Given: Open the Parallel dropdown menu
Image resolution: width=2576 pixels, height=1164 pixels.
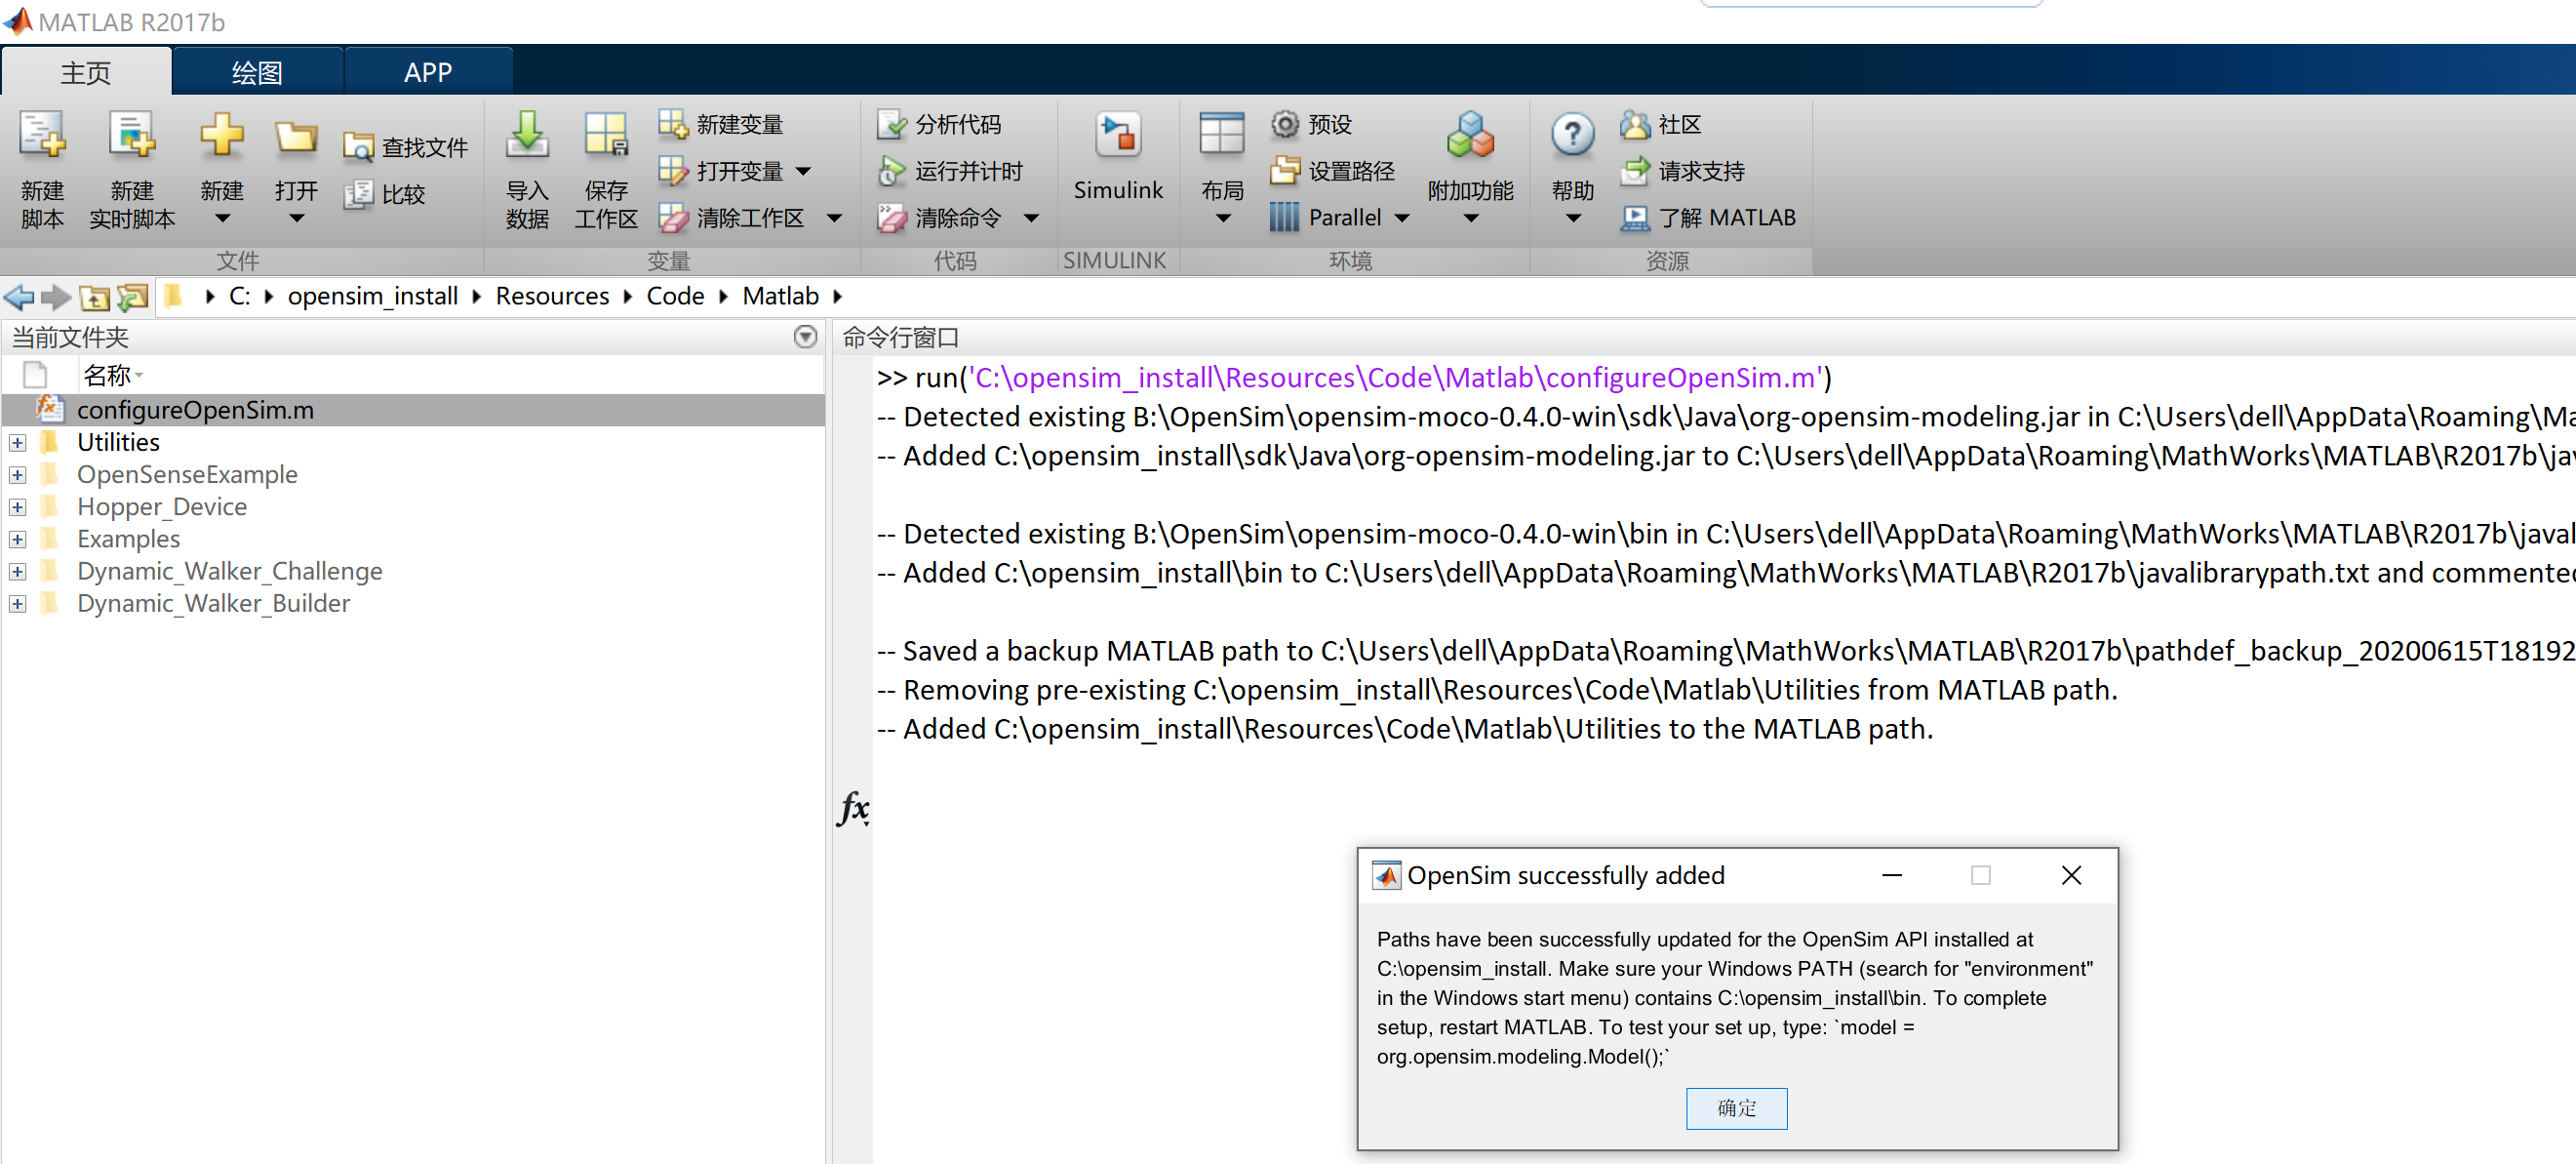Looking at the screenshot, I should tap(1401, 218).
